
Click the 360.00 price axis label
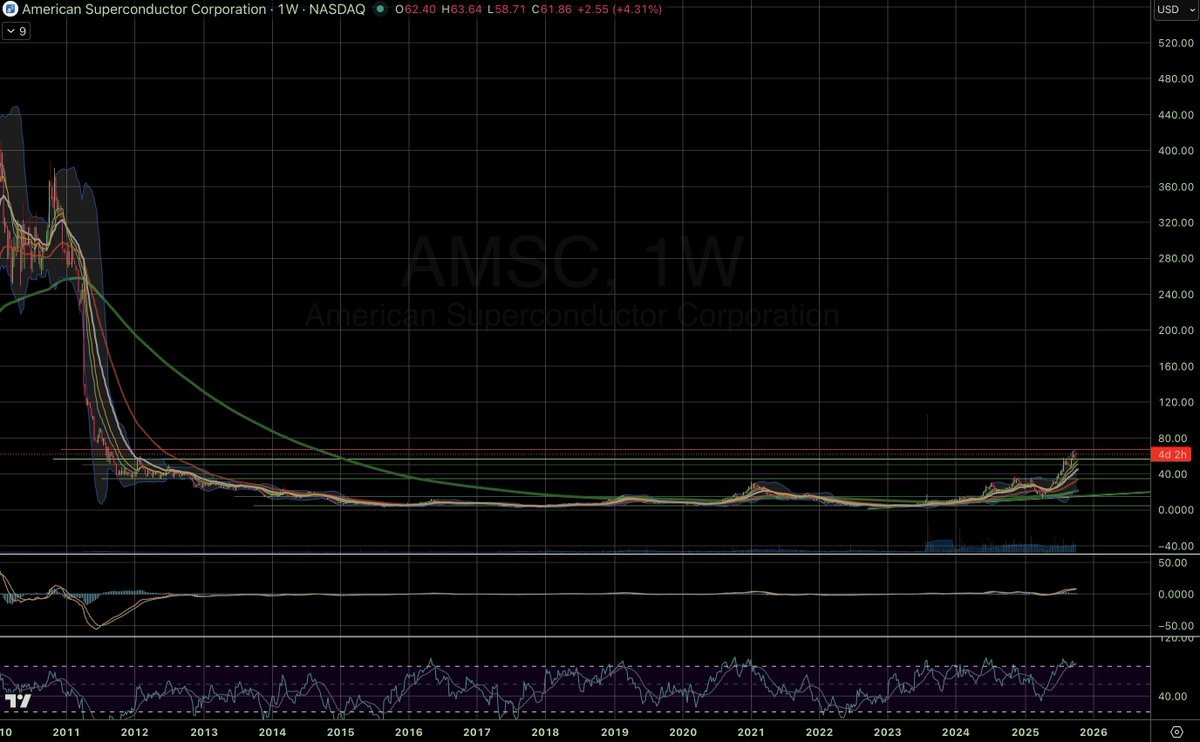coord(1176,187)
